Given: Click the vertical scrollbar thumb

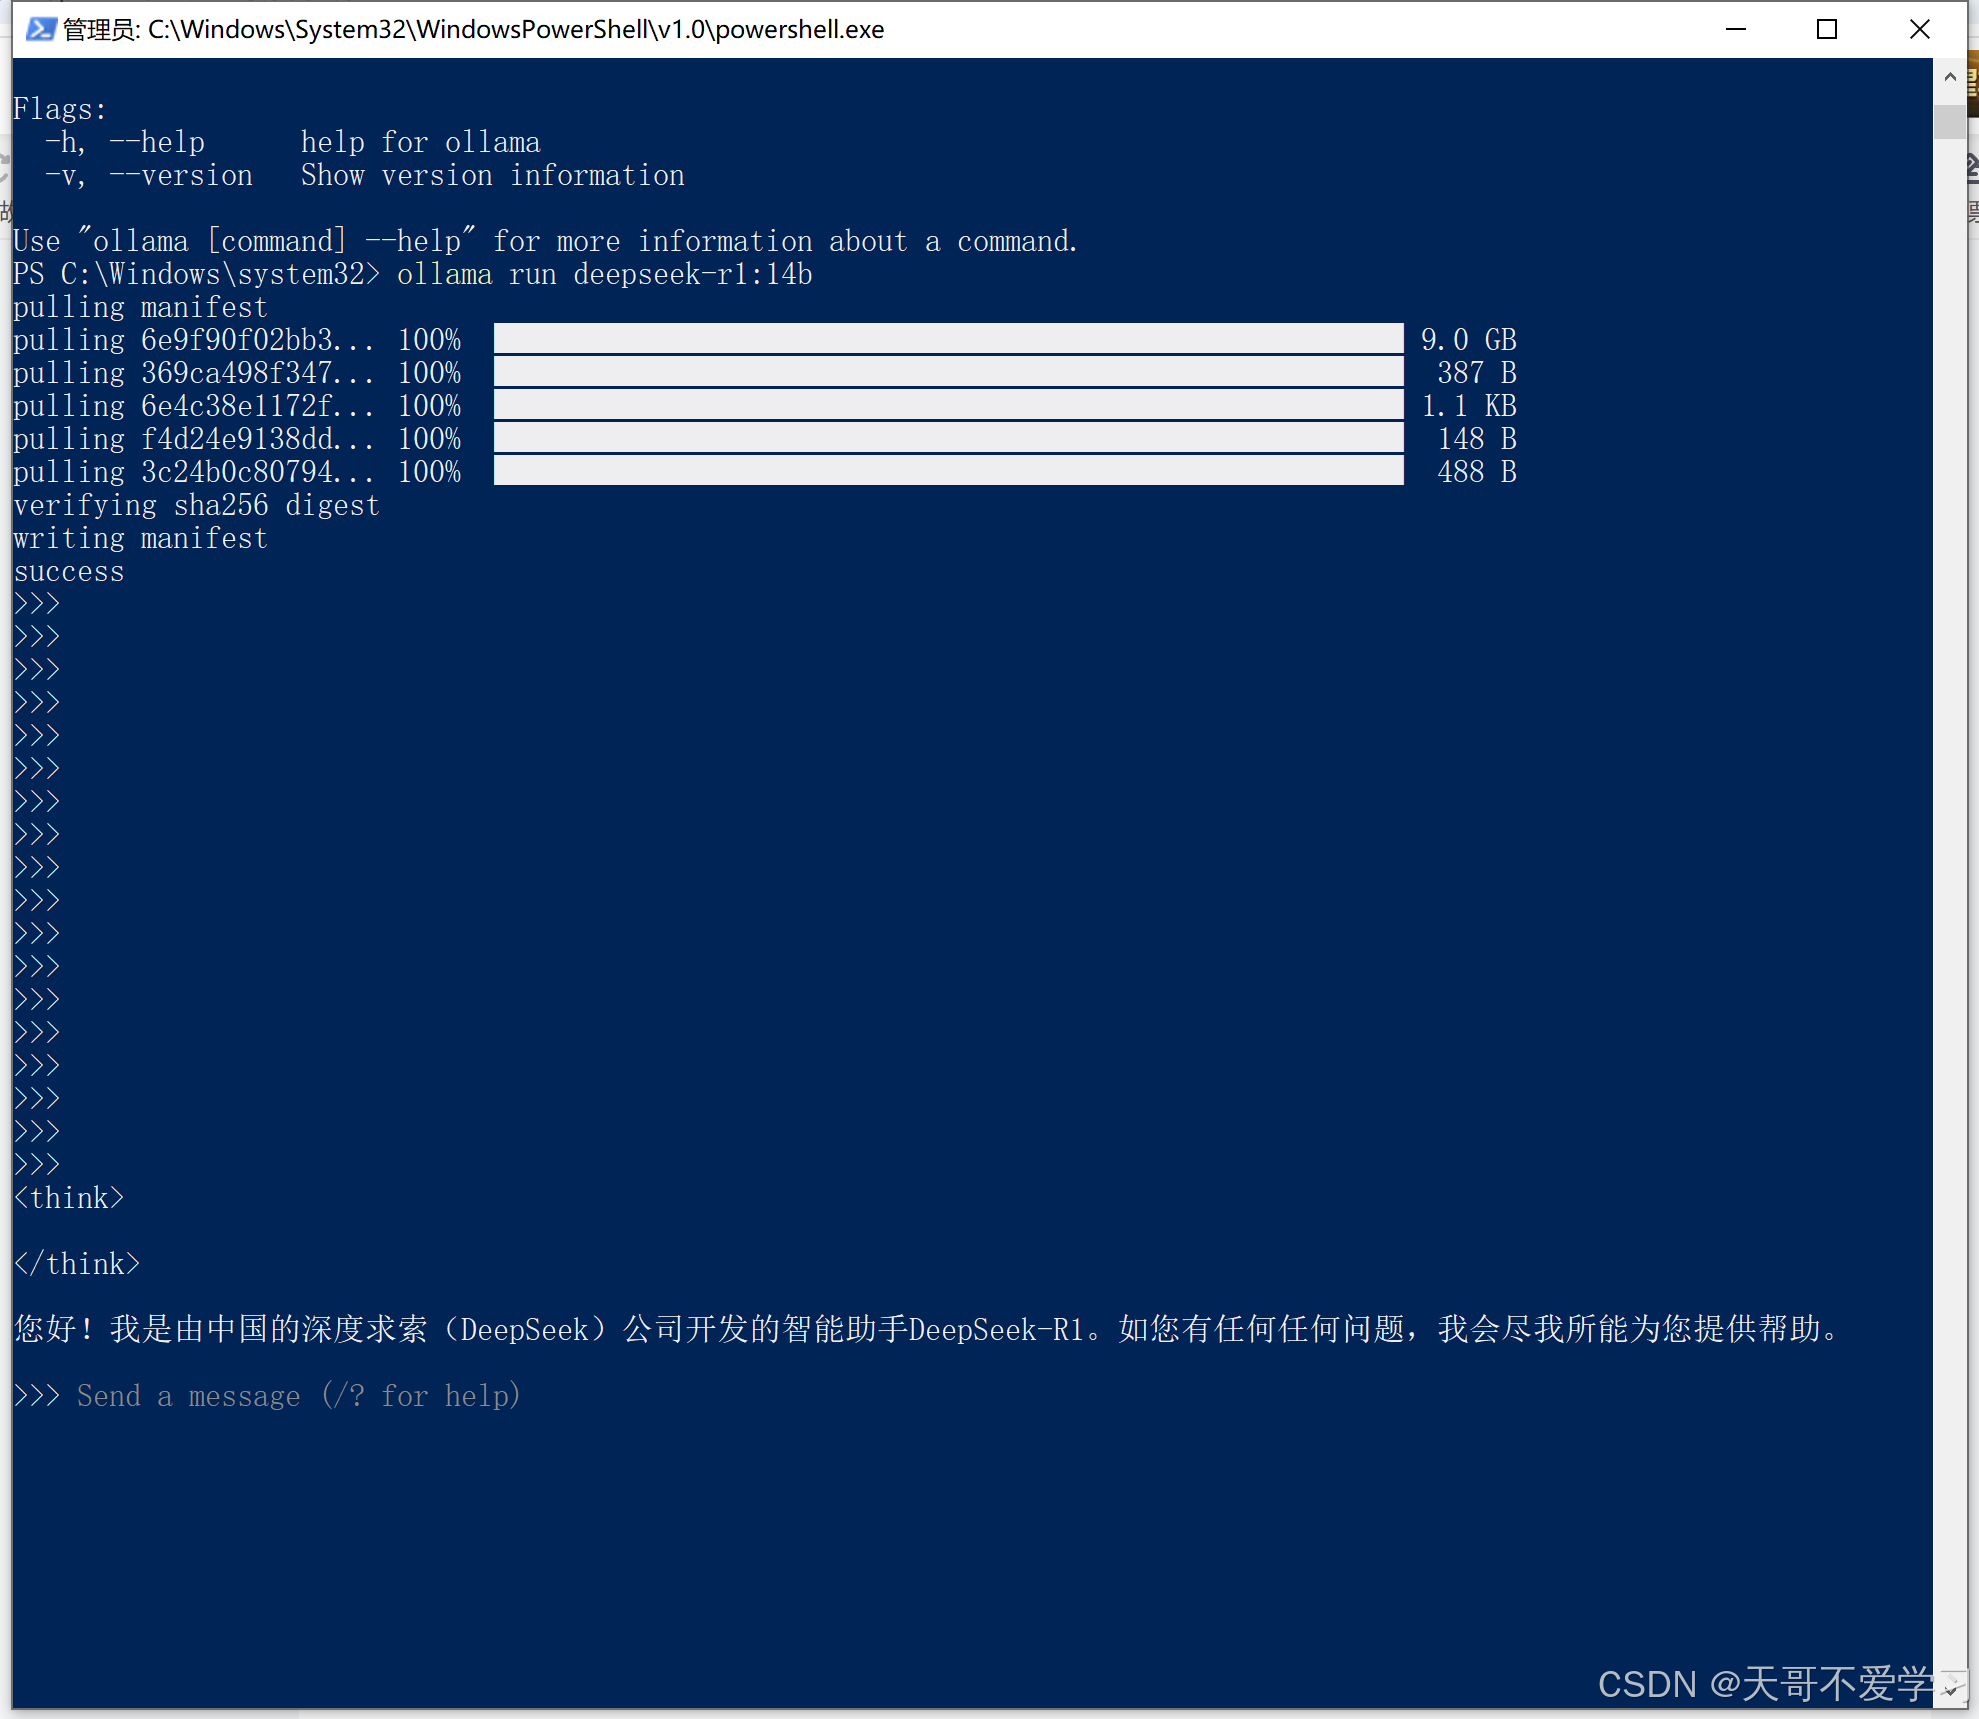Looking at the screenshot, I should point(1949,121).
